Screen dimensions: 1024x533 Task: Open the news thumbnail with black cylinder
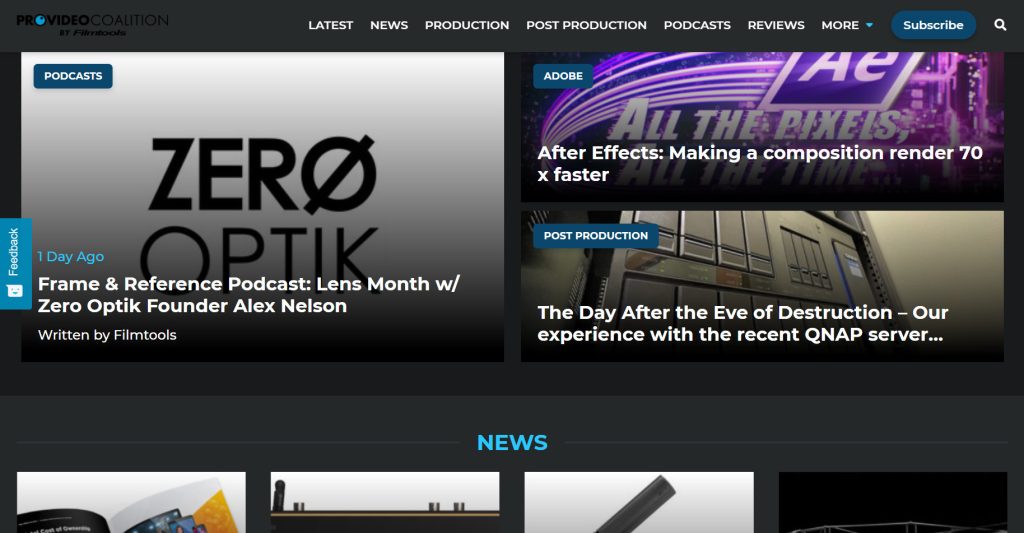tap(639, 502)
